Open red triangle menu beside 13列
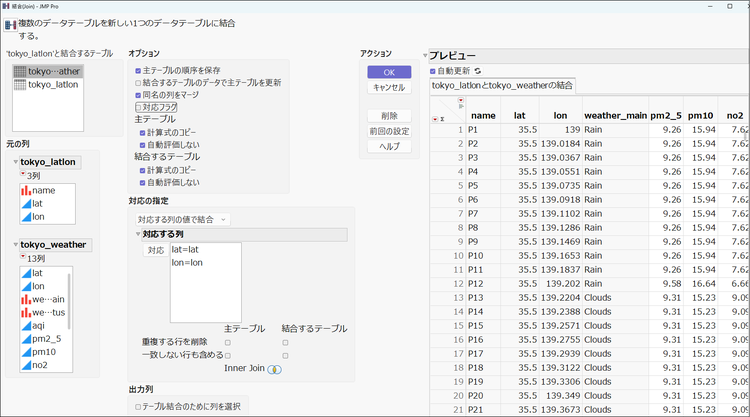The image size is (750, 417). click(22, 257)
